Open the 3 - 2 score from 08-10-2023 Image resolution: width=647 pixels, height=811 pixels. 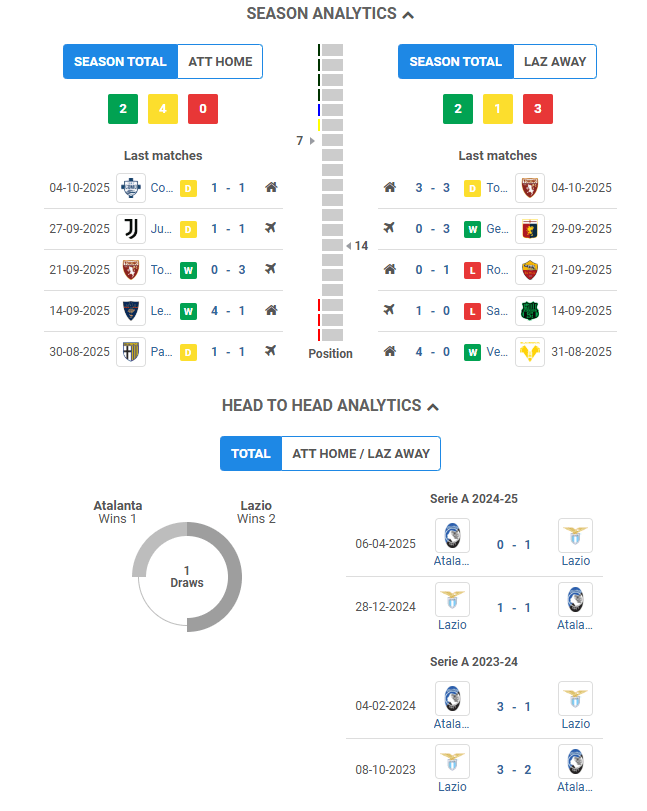pyautogui.click(x=514, y=770)
